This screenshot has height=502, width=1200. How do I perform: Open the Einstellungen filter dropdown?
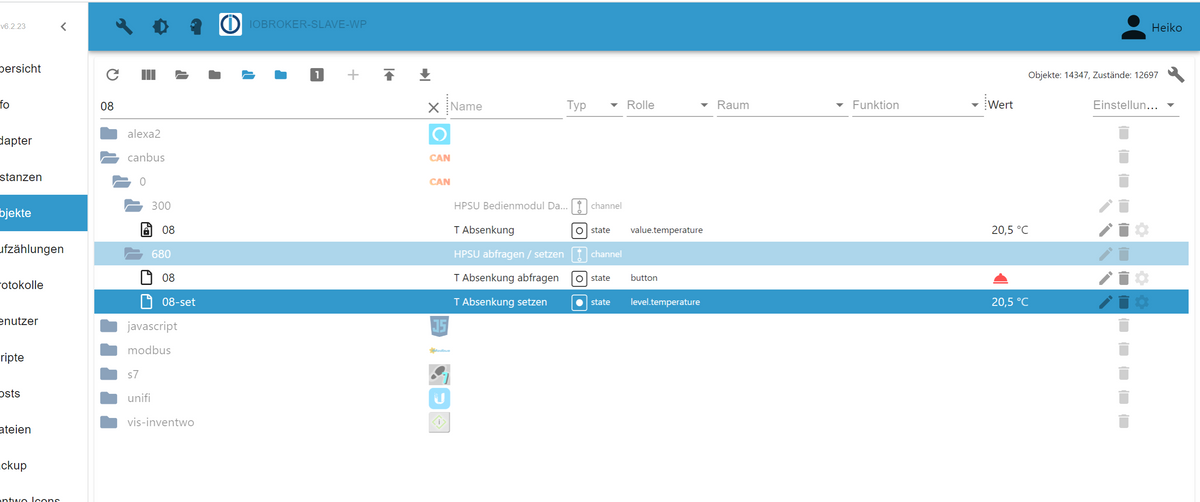[x=1135, y=106]
